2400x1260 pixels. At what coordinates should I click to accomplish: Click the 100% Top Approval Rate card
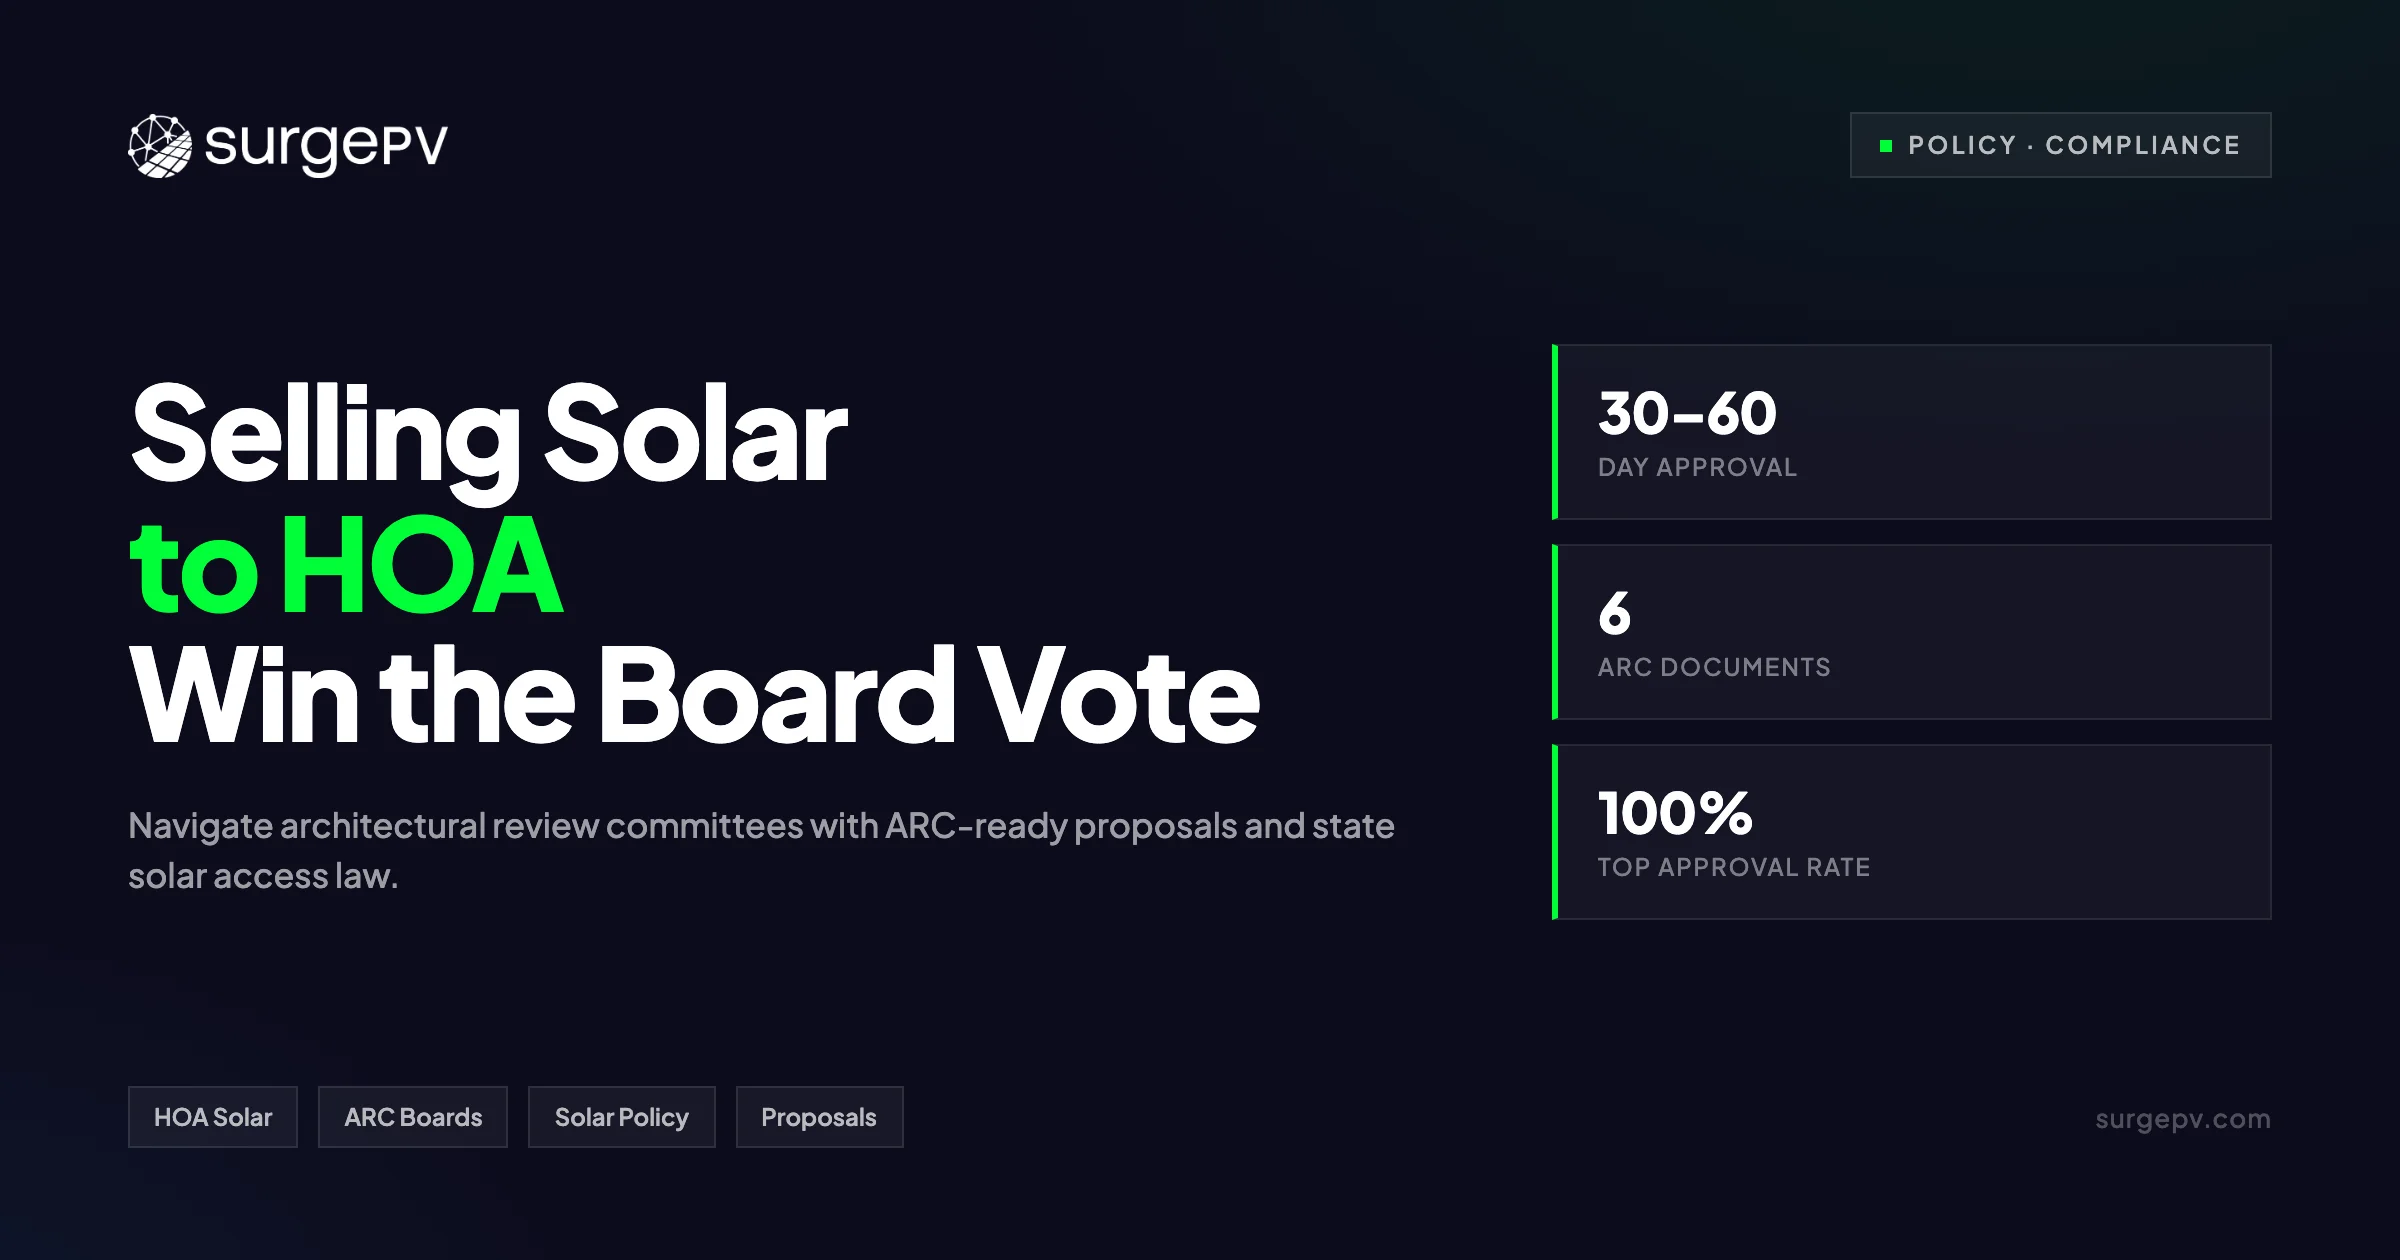click(x=1912, y=832)
